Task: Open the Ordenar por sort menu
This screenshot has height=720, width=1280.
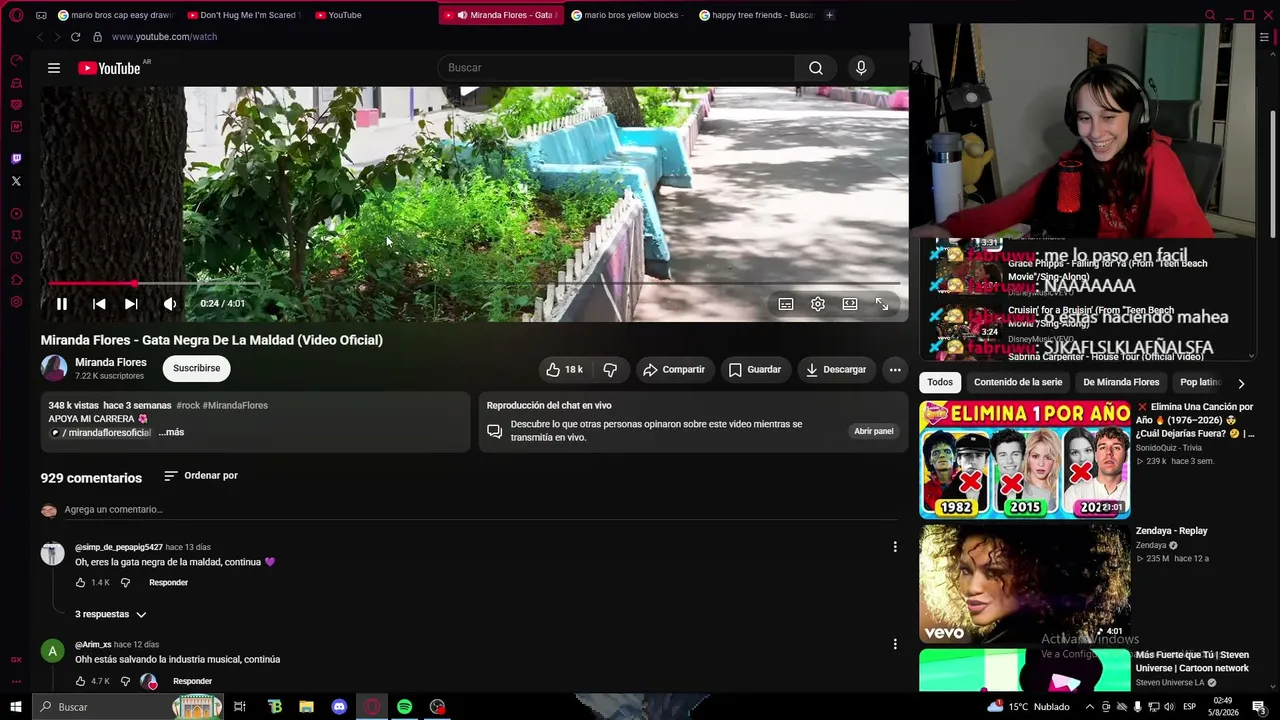Action: coord(201,476)
